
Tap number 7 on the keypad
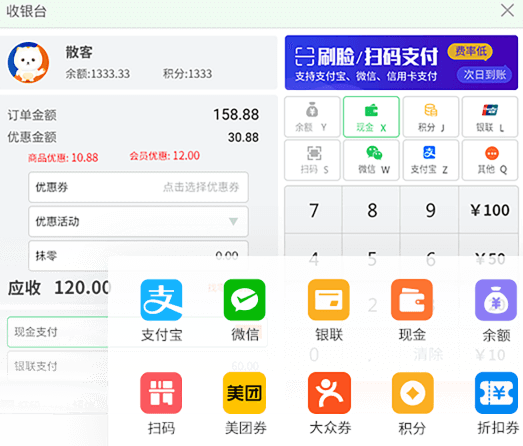click(x=314, y=210)
